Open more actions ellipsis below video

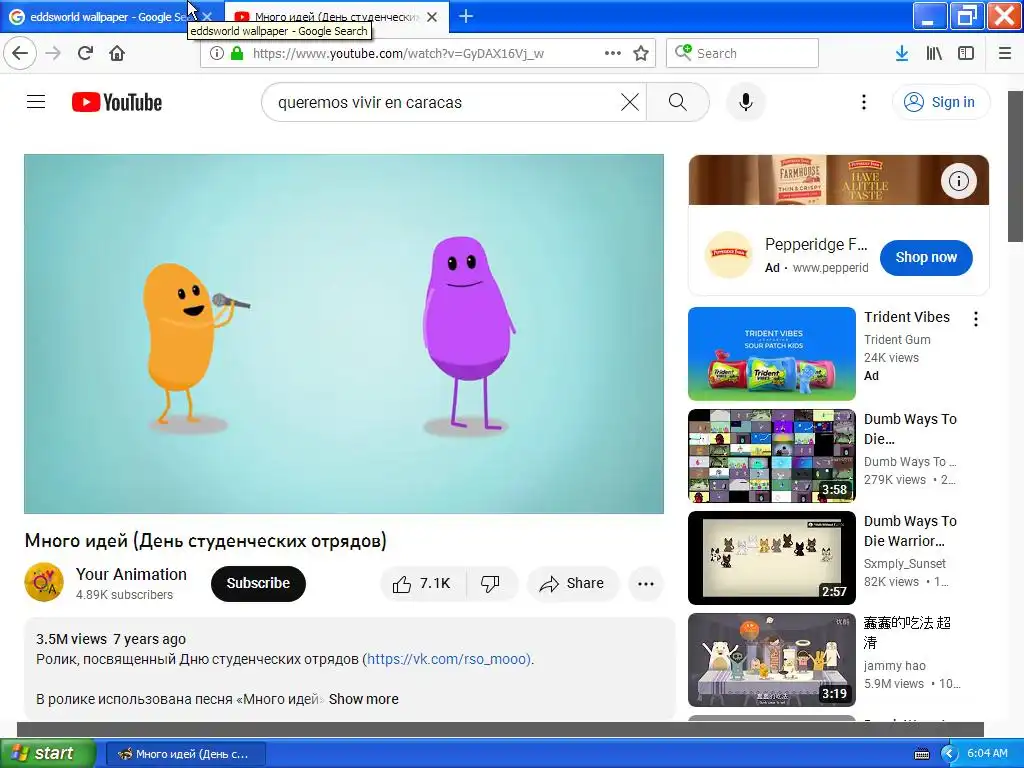646,584
